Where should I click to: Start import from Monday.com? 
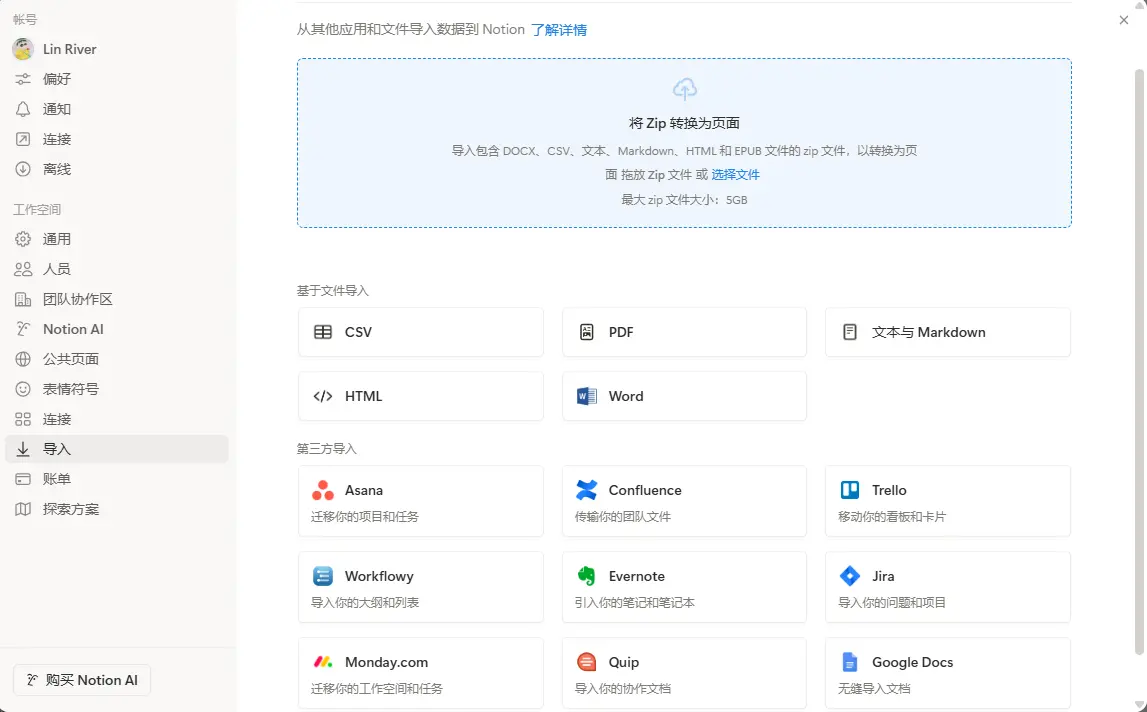point(421,673)
